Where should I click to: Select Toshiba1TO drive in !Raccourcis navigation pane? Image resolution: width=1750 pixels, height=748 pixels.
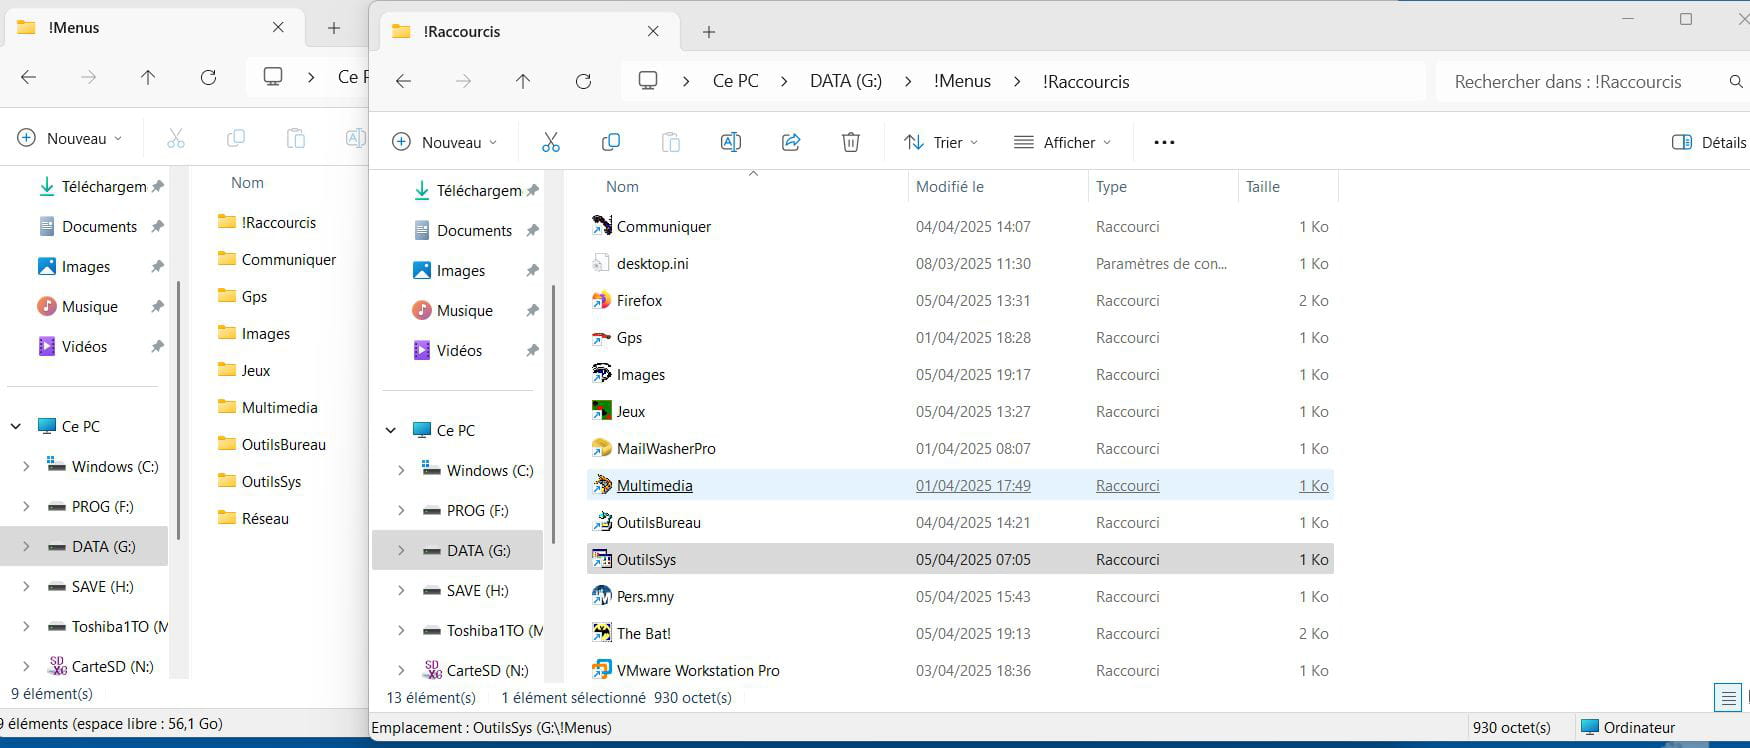pos(482,630)
